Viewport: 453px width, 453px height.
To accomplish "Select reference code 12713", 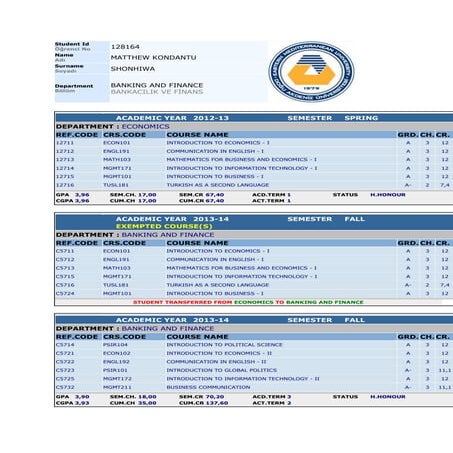I will [x=65, y=159].
